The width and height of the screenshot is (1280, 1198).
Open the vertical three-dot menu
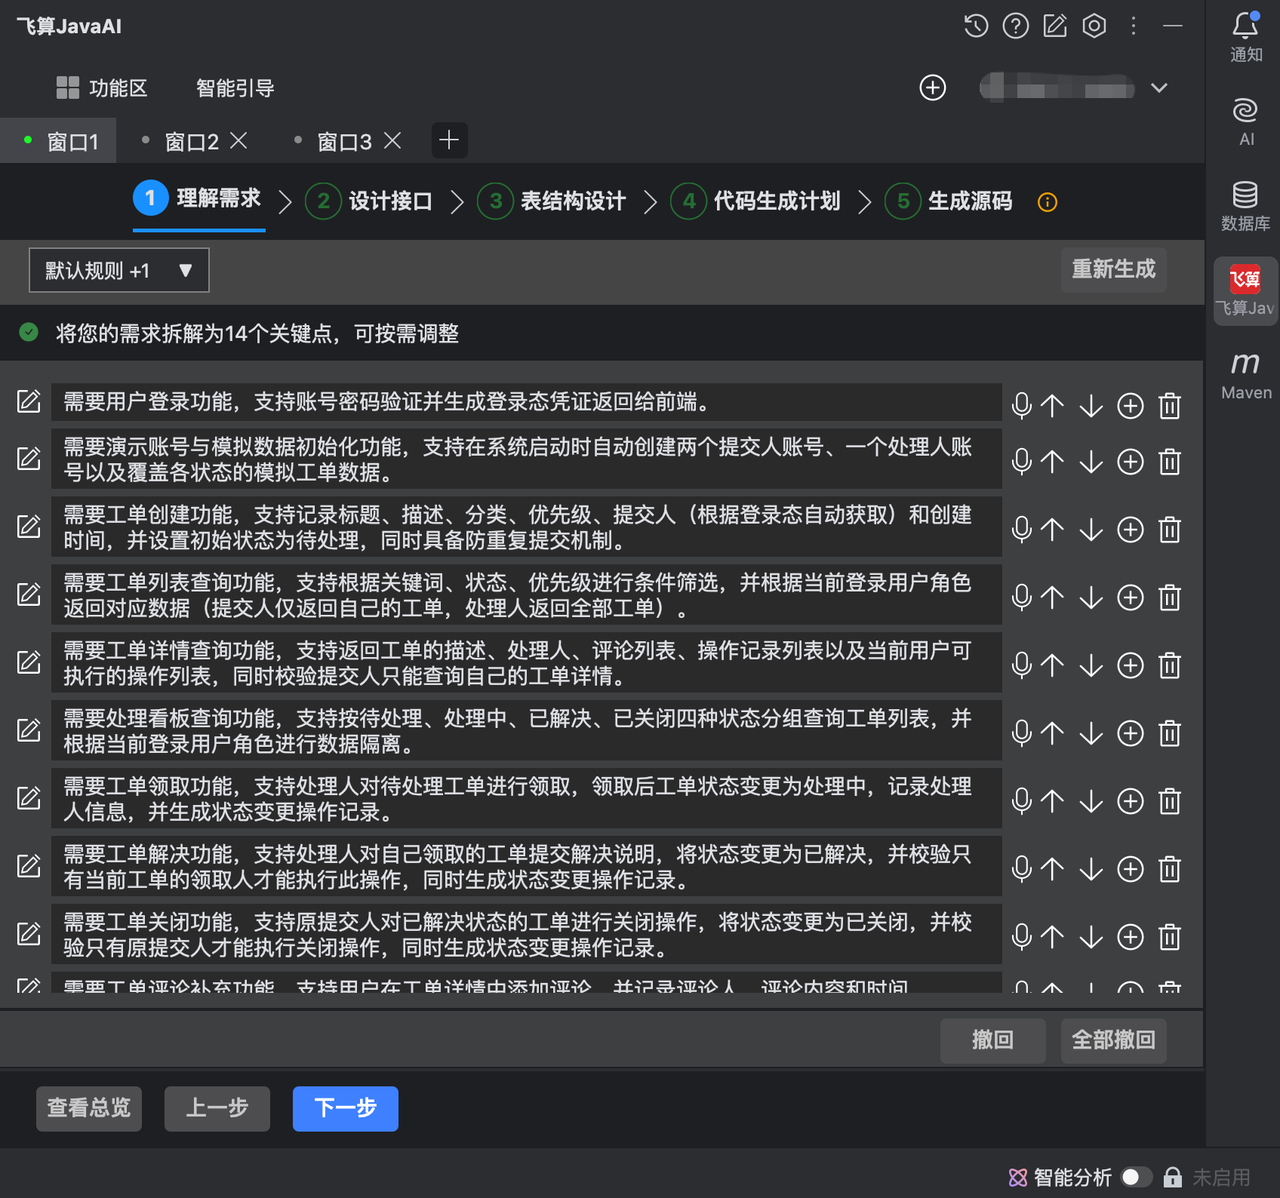(x=1133, y=26)
